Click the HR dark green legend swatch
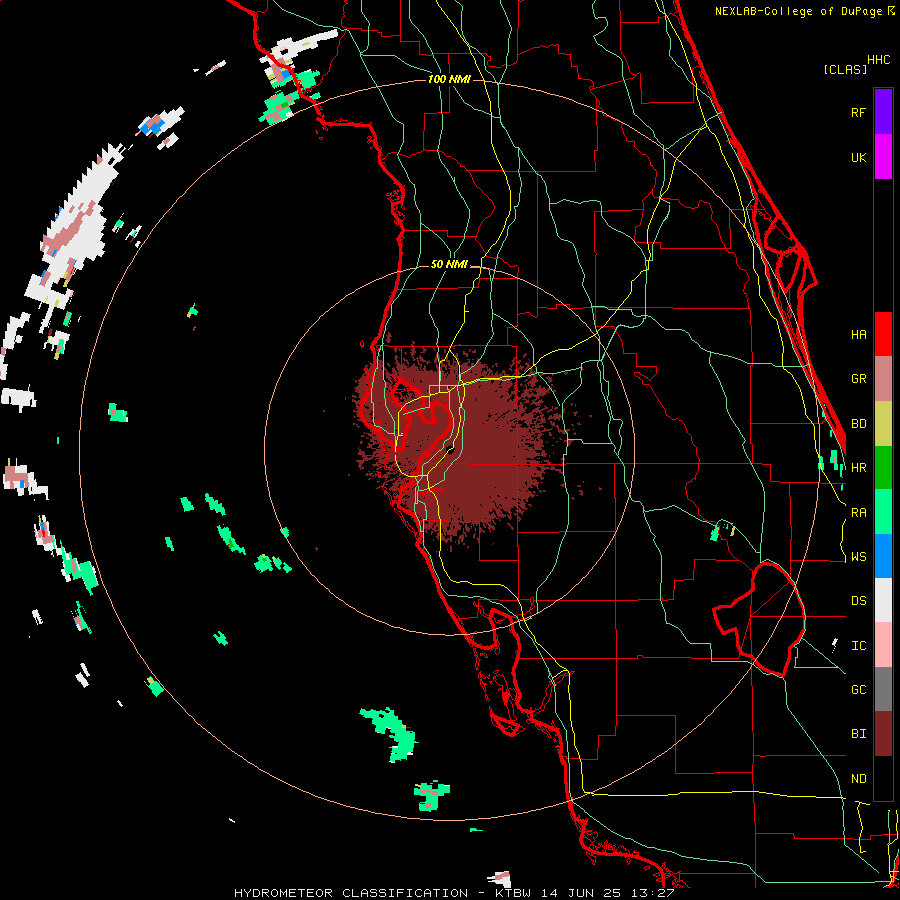 pos(883,467)
